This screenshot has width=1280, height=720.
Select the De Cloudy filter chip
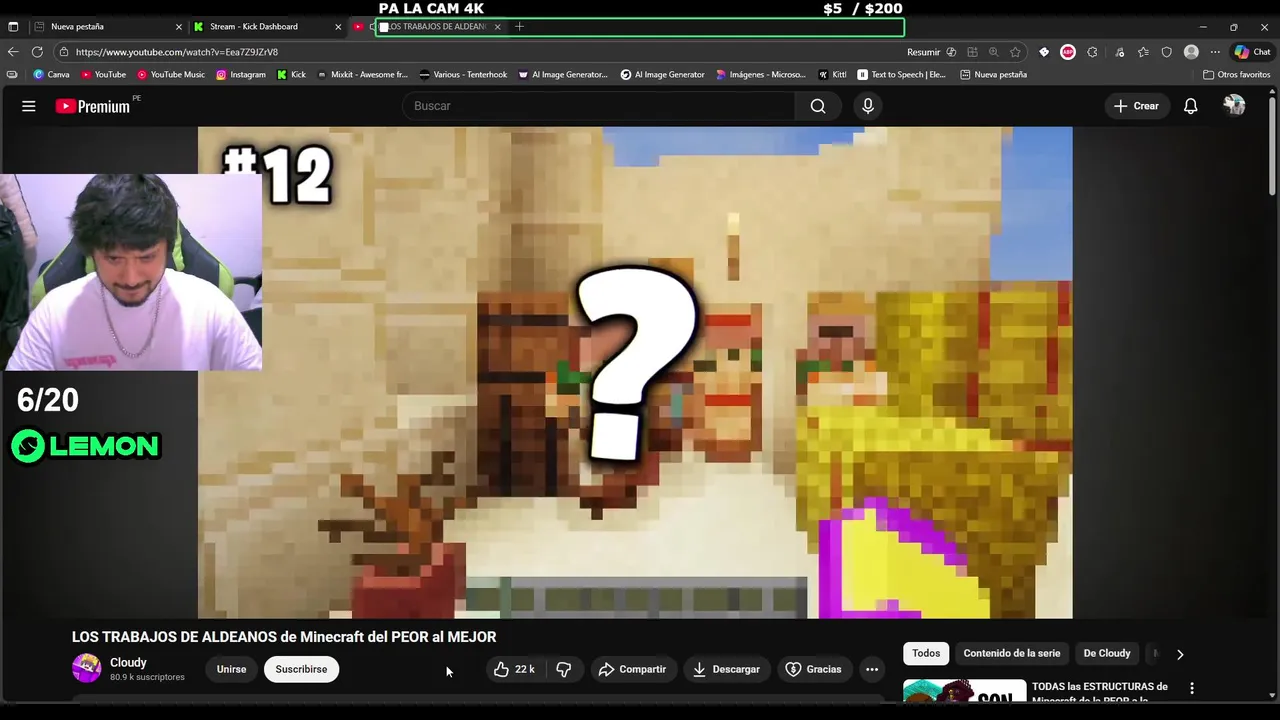(1107, 654)
